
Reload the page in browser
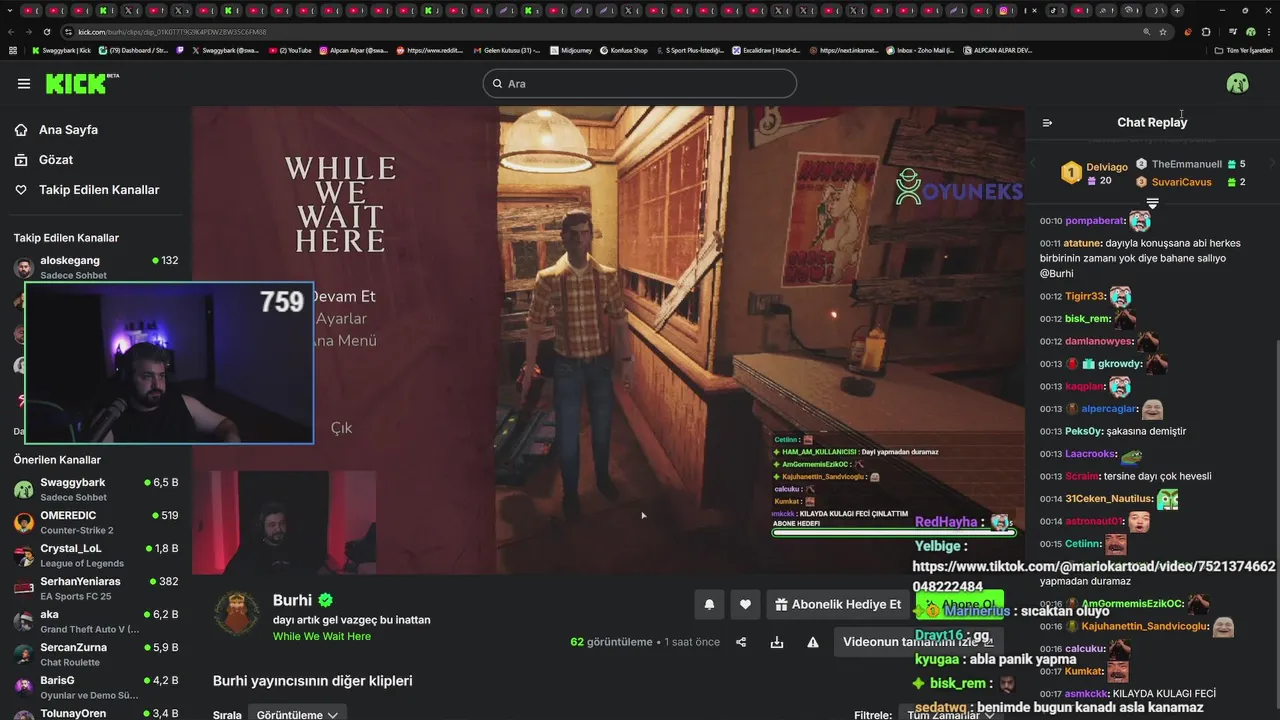pos(48,32)
